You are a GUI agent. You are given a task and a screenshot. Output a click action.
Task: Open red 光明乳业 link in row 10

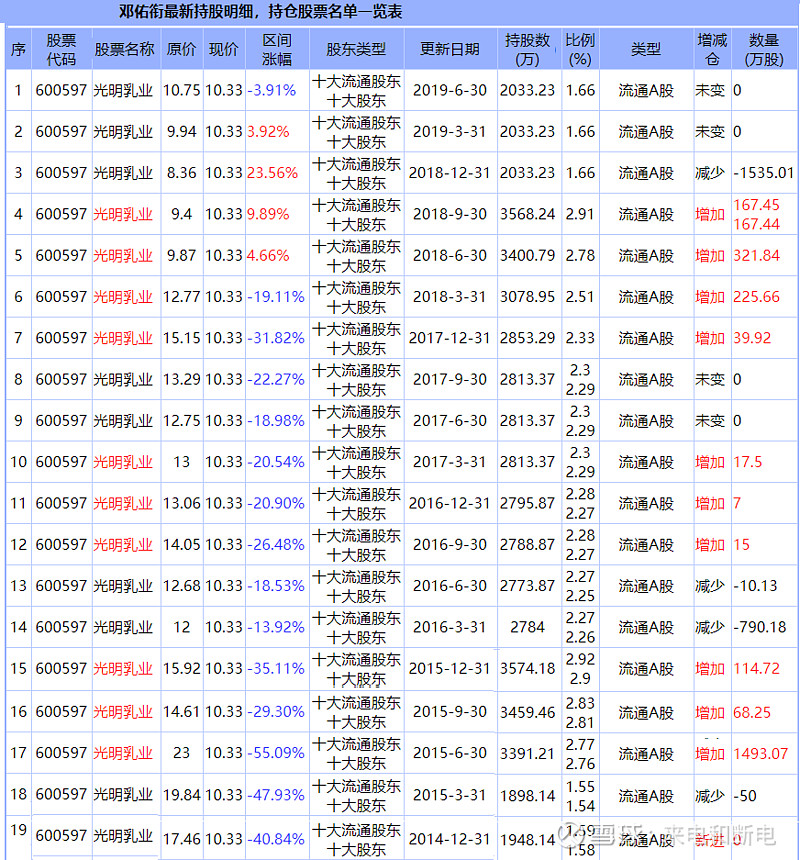coord(123,462)
